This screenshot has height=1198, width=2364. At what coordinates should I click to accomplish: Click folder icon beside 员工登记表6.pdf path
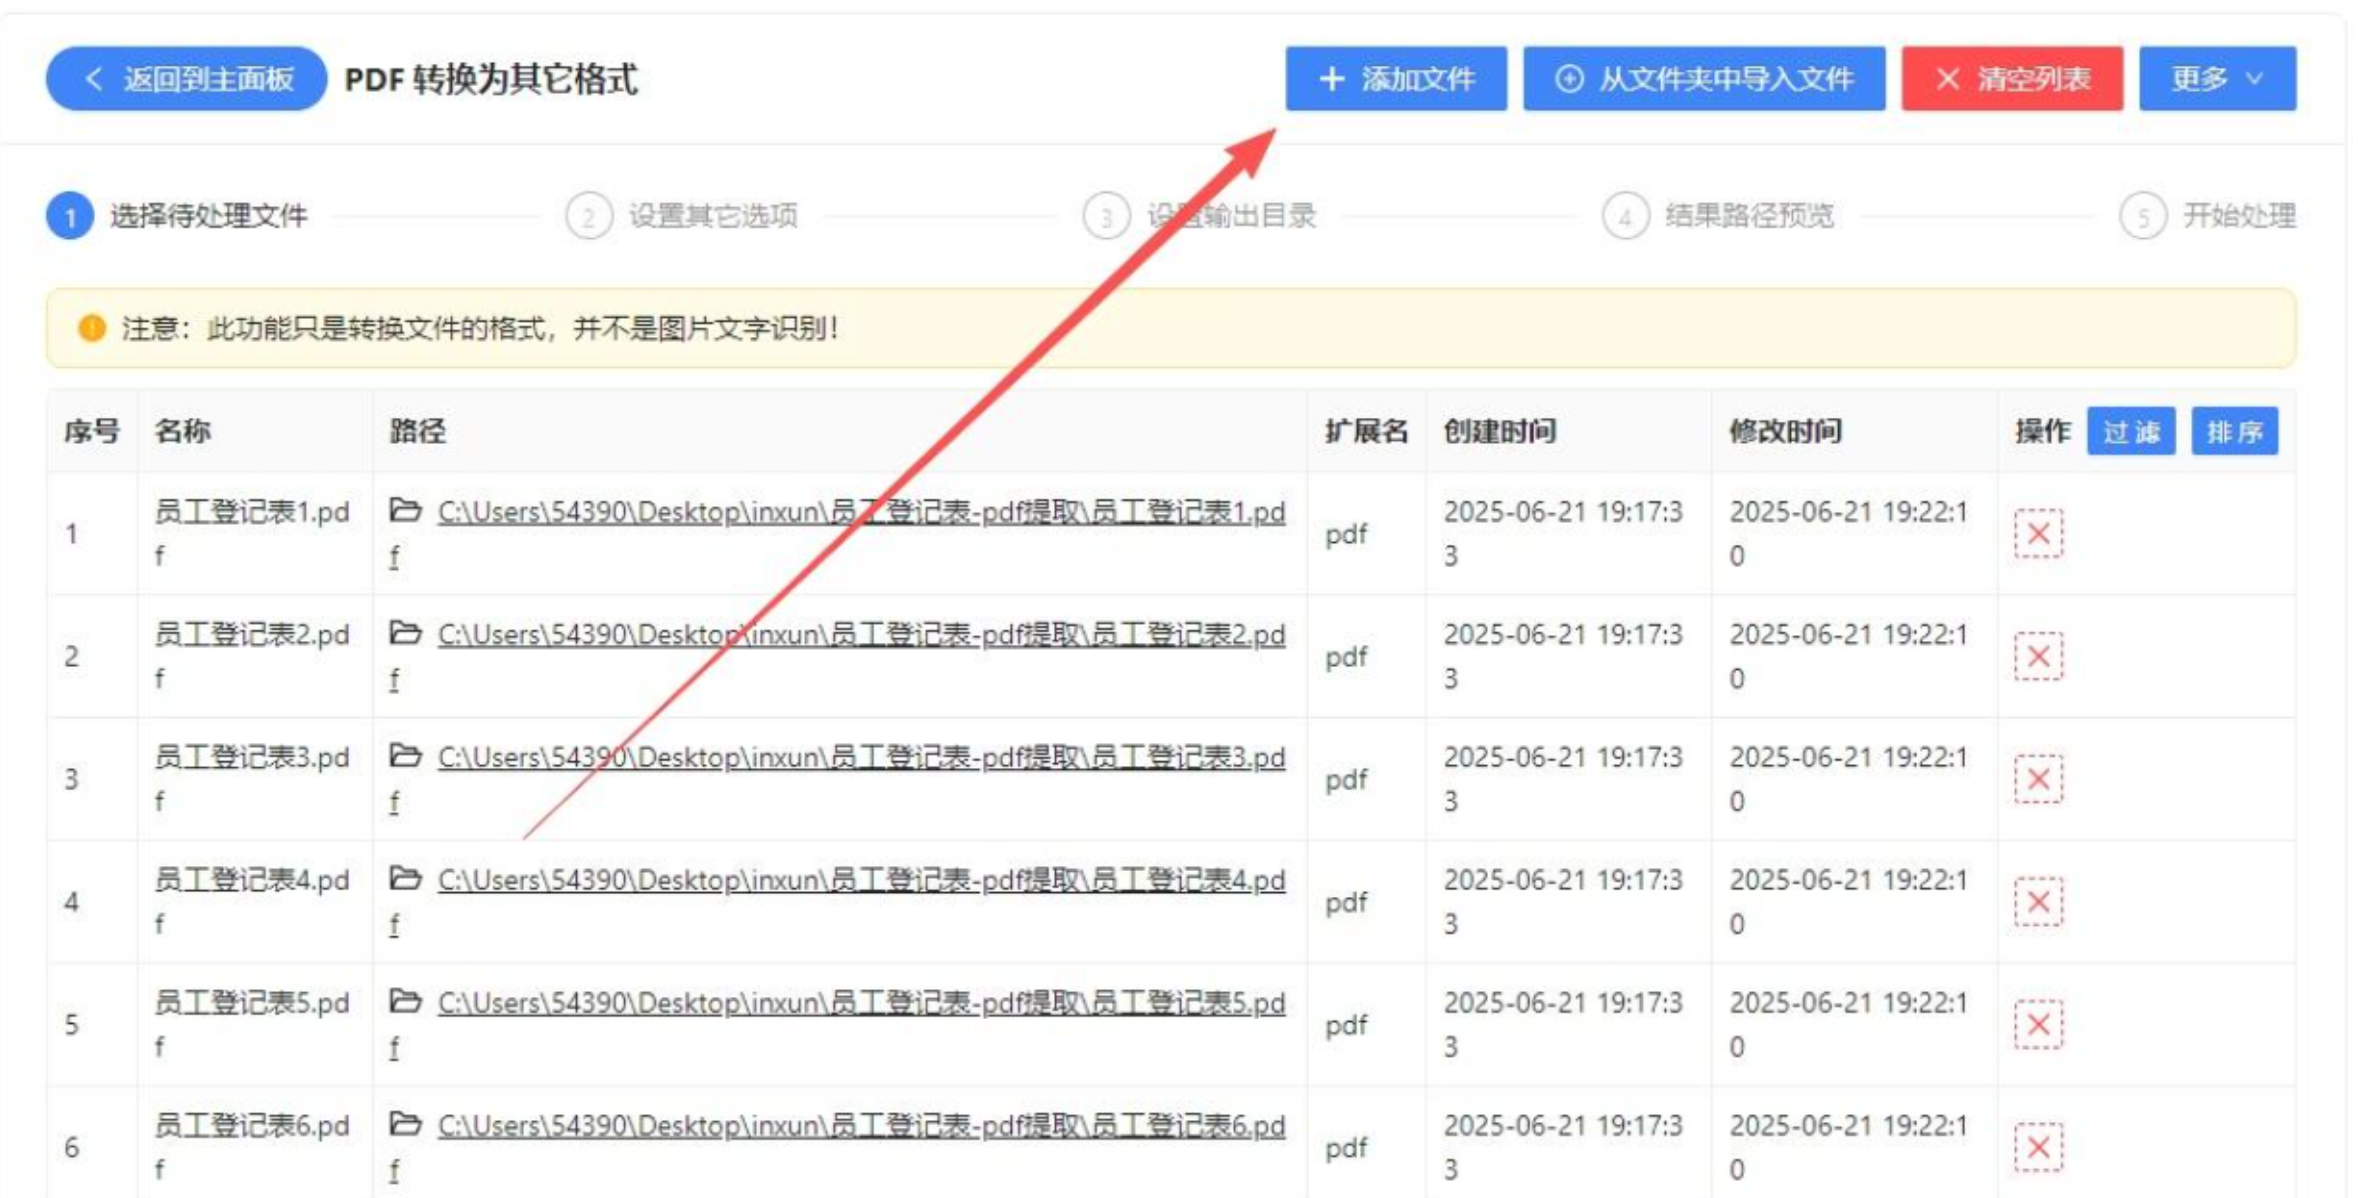(405, 1124)
